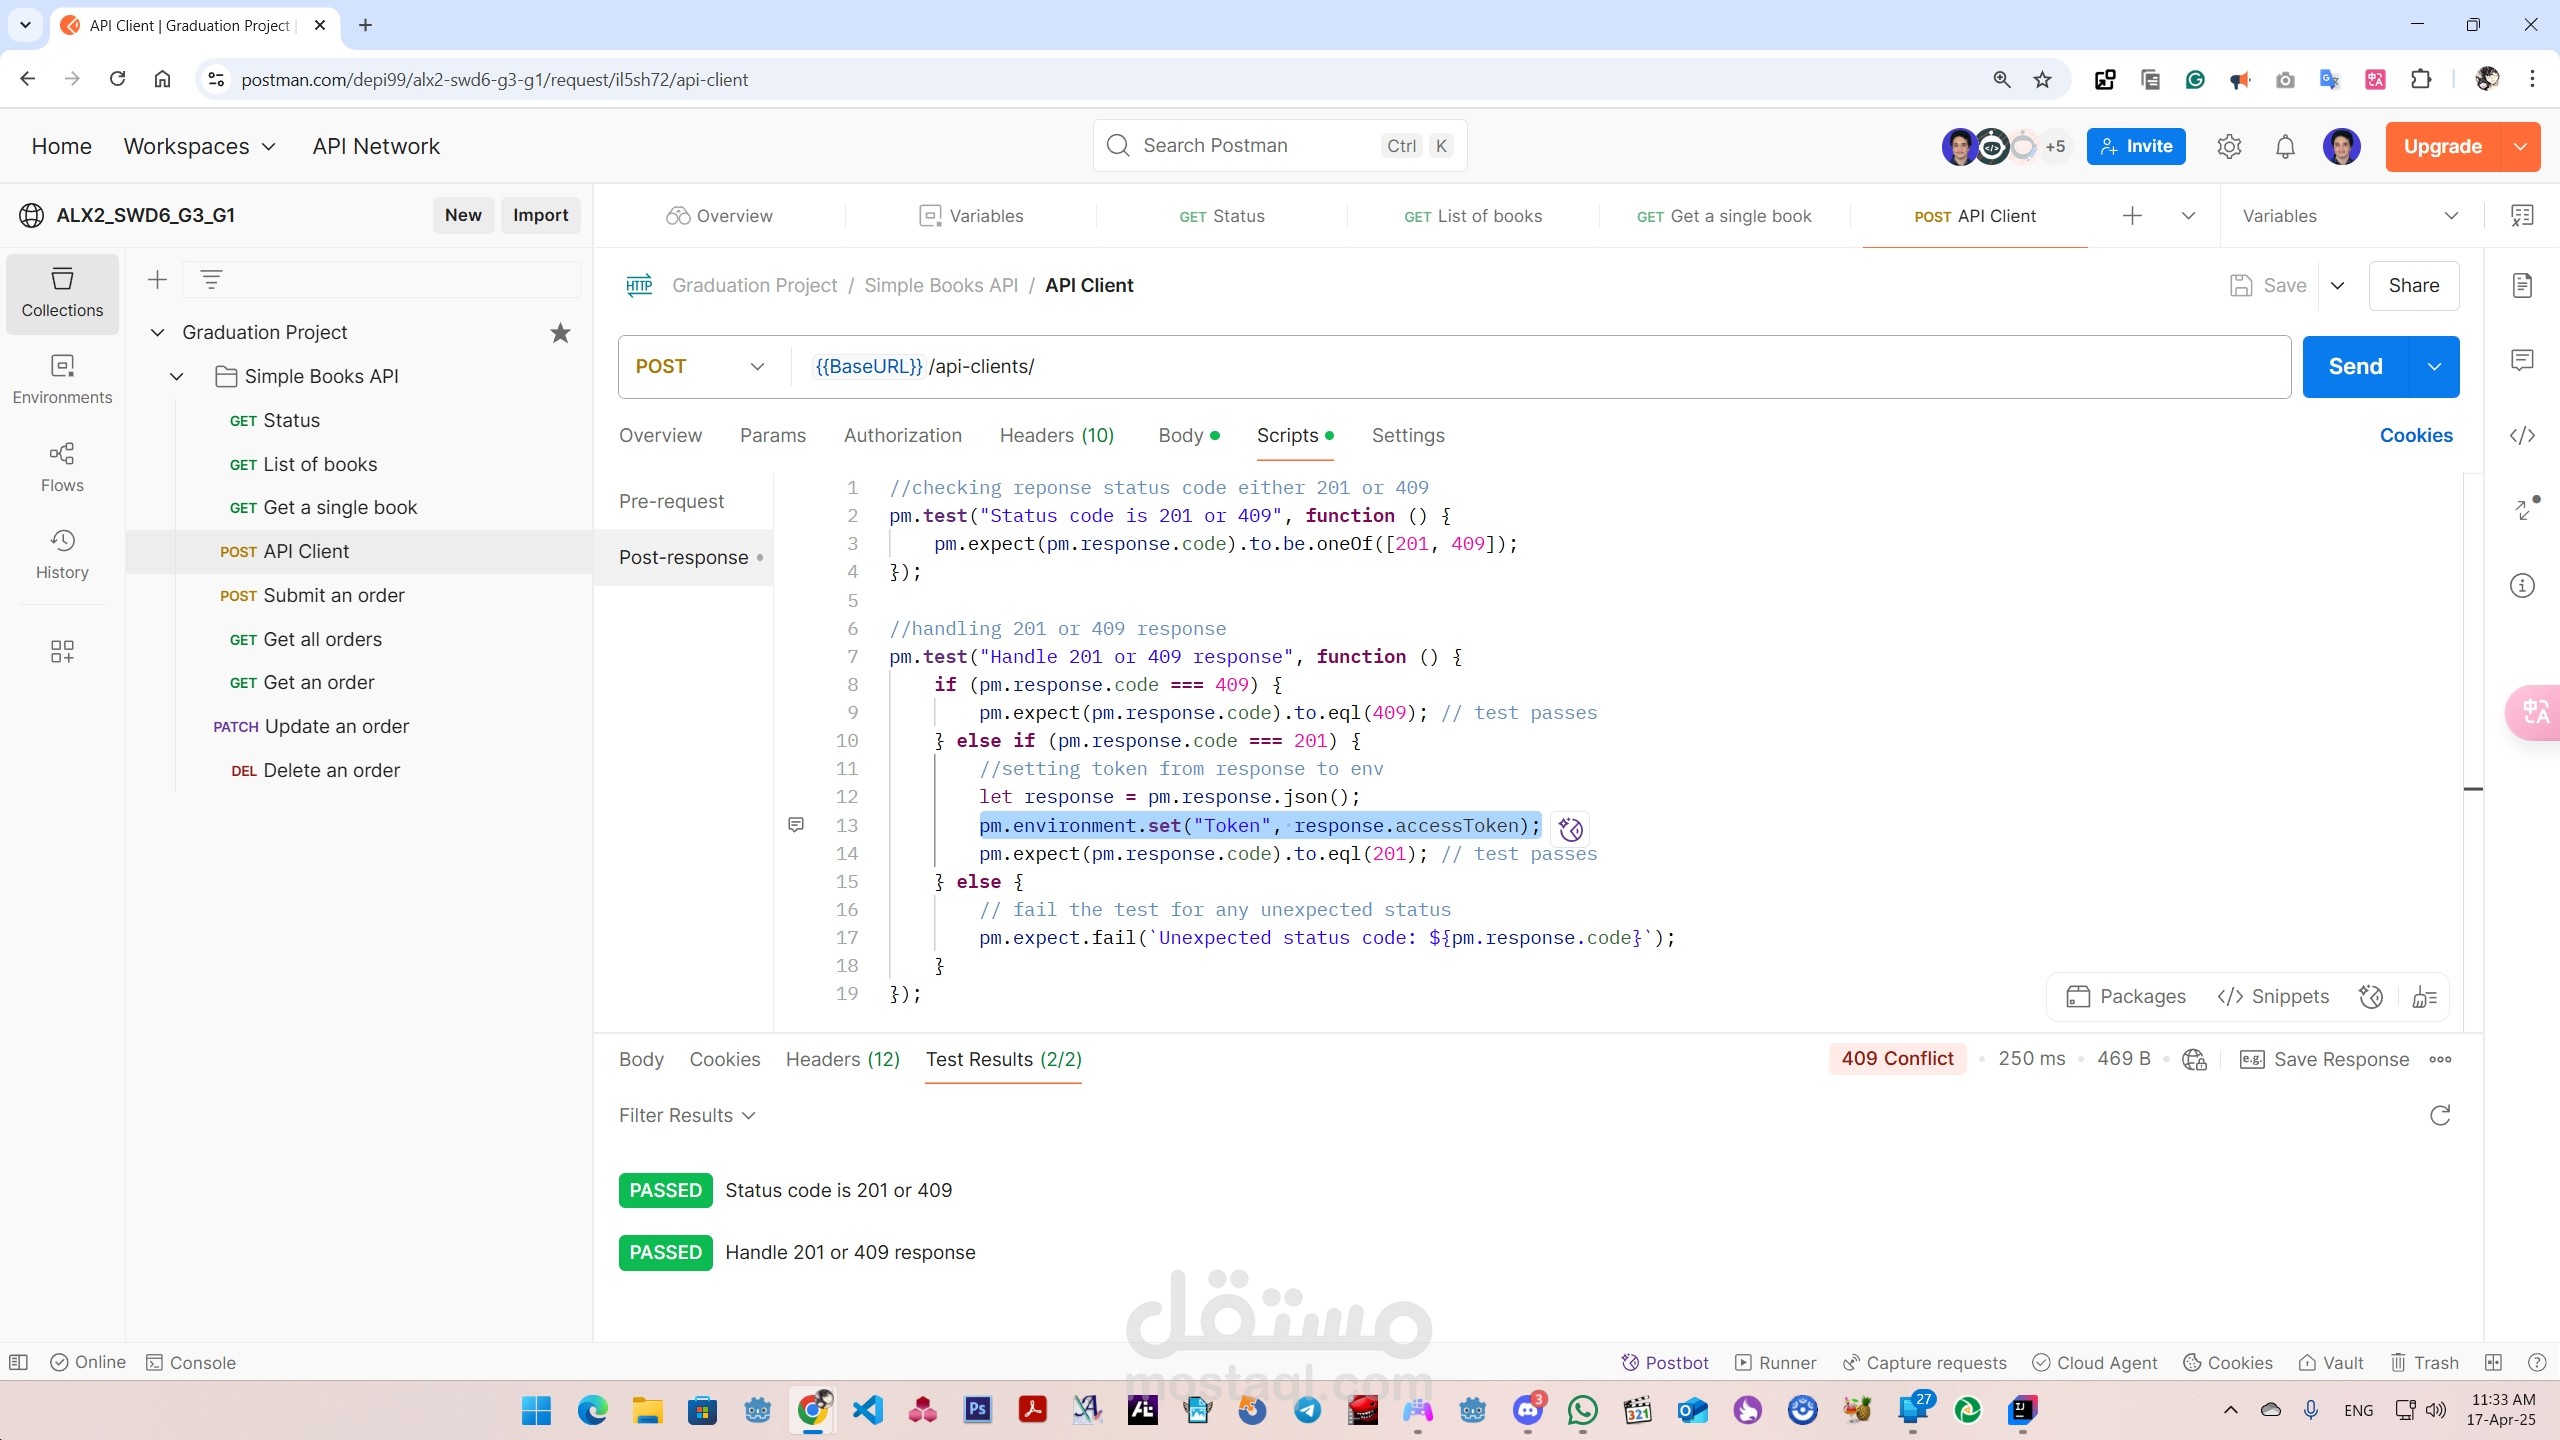Viewport: 2560px width, 1440px height.
Task: Expand the Filter Results dropdown
Action: click(686, 1115)
